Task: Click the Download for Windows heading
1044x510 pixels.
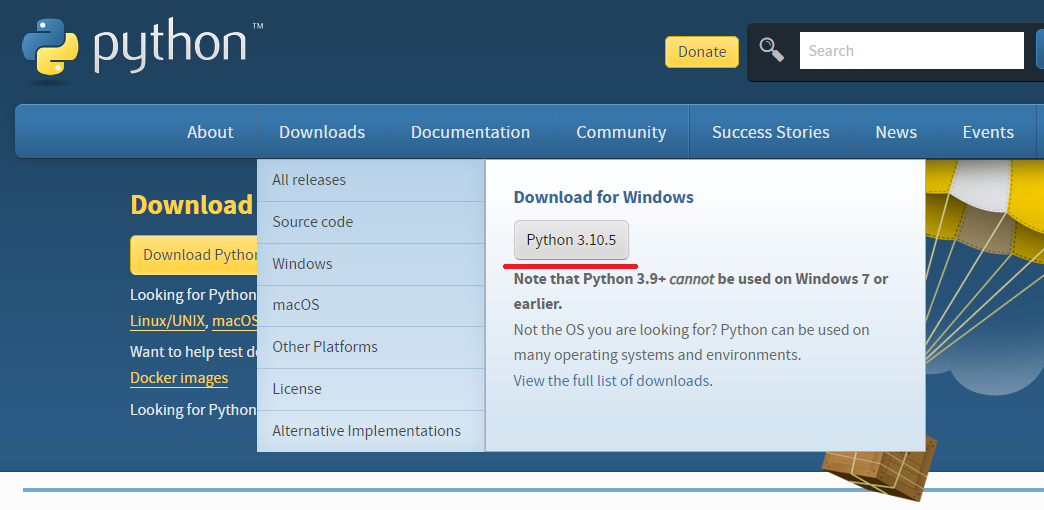Action: (603, 197)
